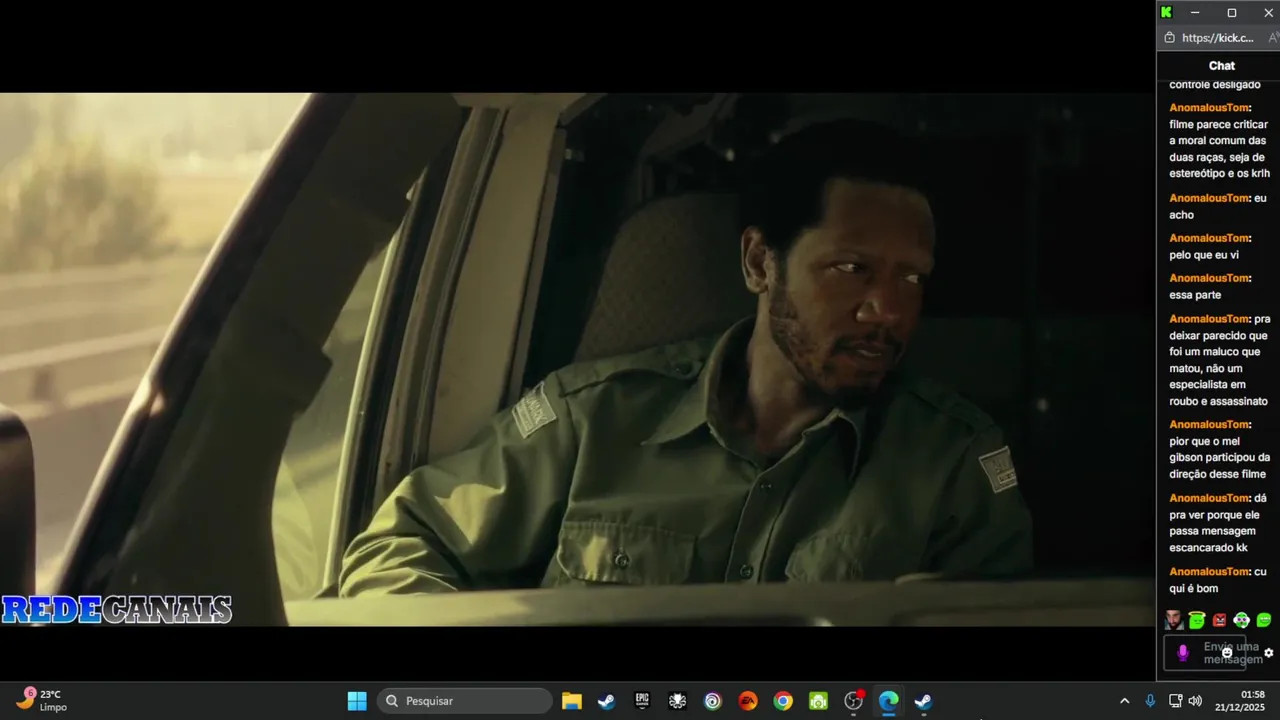
Task: Open File Explorer from the taskbar
Action: point(572,701)
